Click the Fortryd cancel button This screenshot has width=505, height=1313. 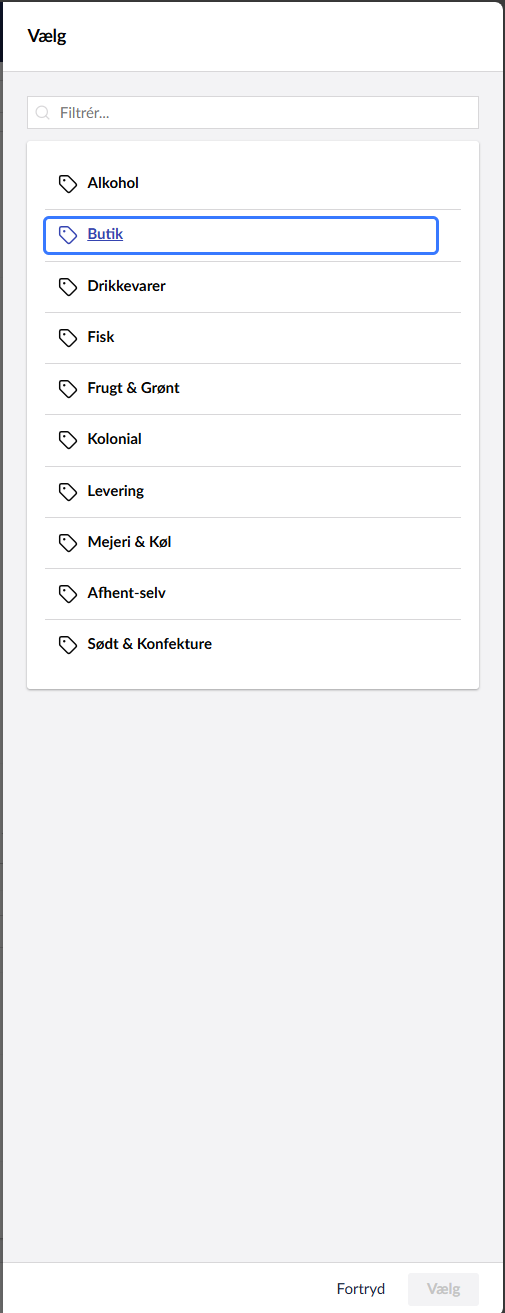(x=361, y=1289)
